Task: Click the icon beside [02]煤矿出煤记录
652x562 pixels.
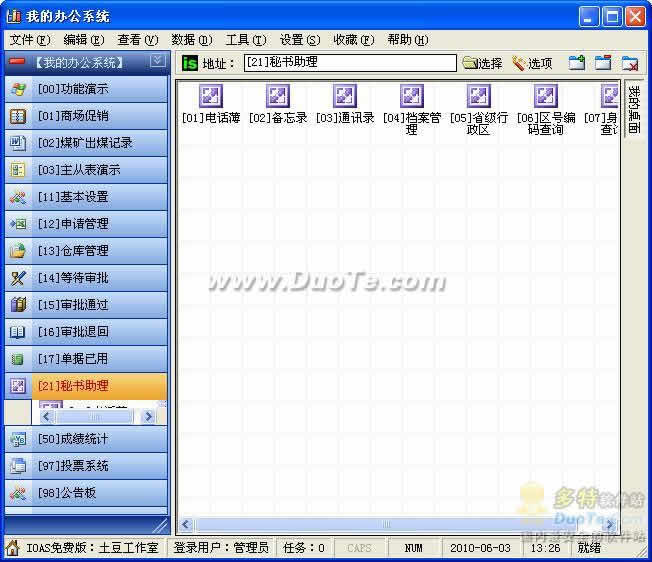Action: tap(18, 143)
